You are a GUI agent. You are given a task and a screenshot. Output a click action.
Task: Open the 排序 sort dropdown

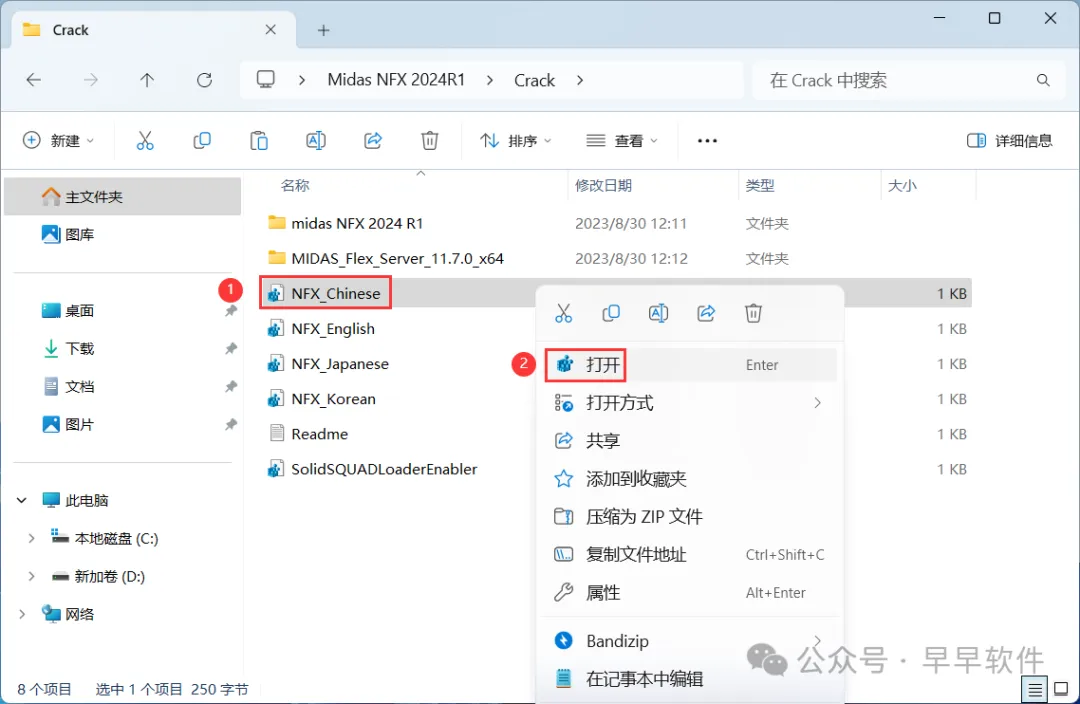coord(516,141)
